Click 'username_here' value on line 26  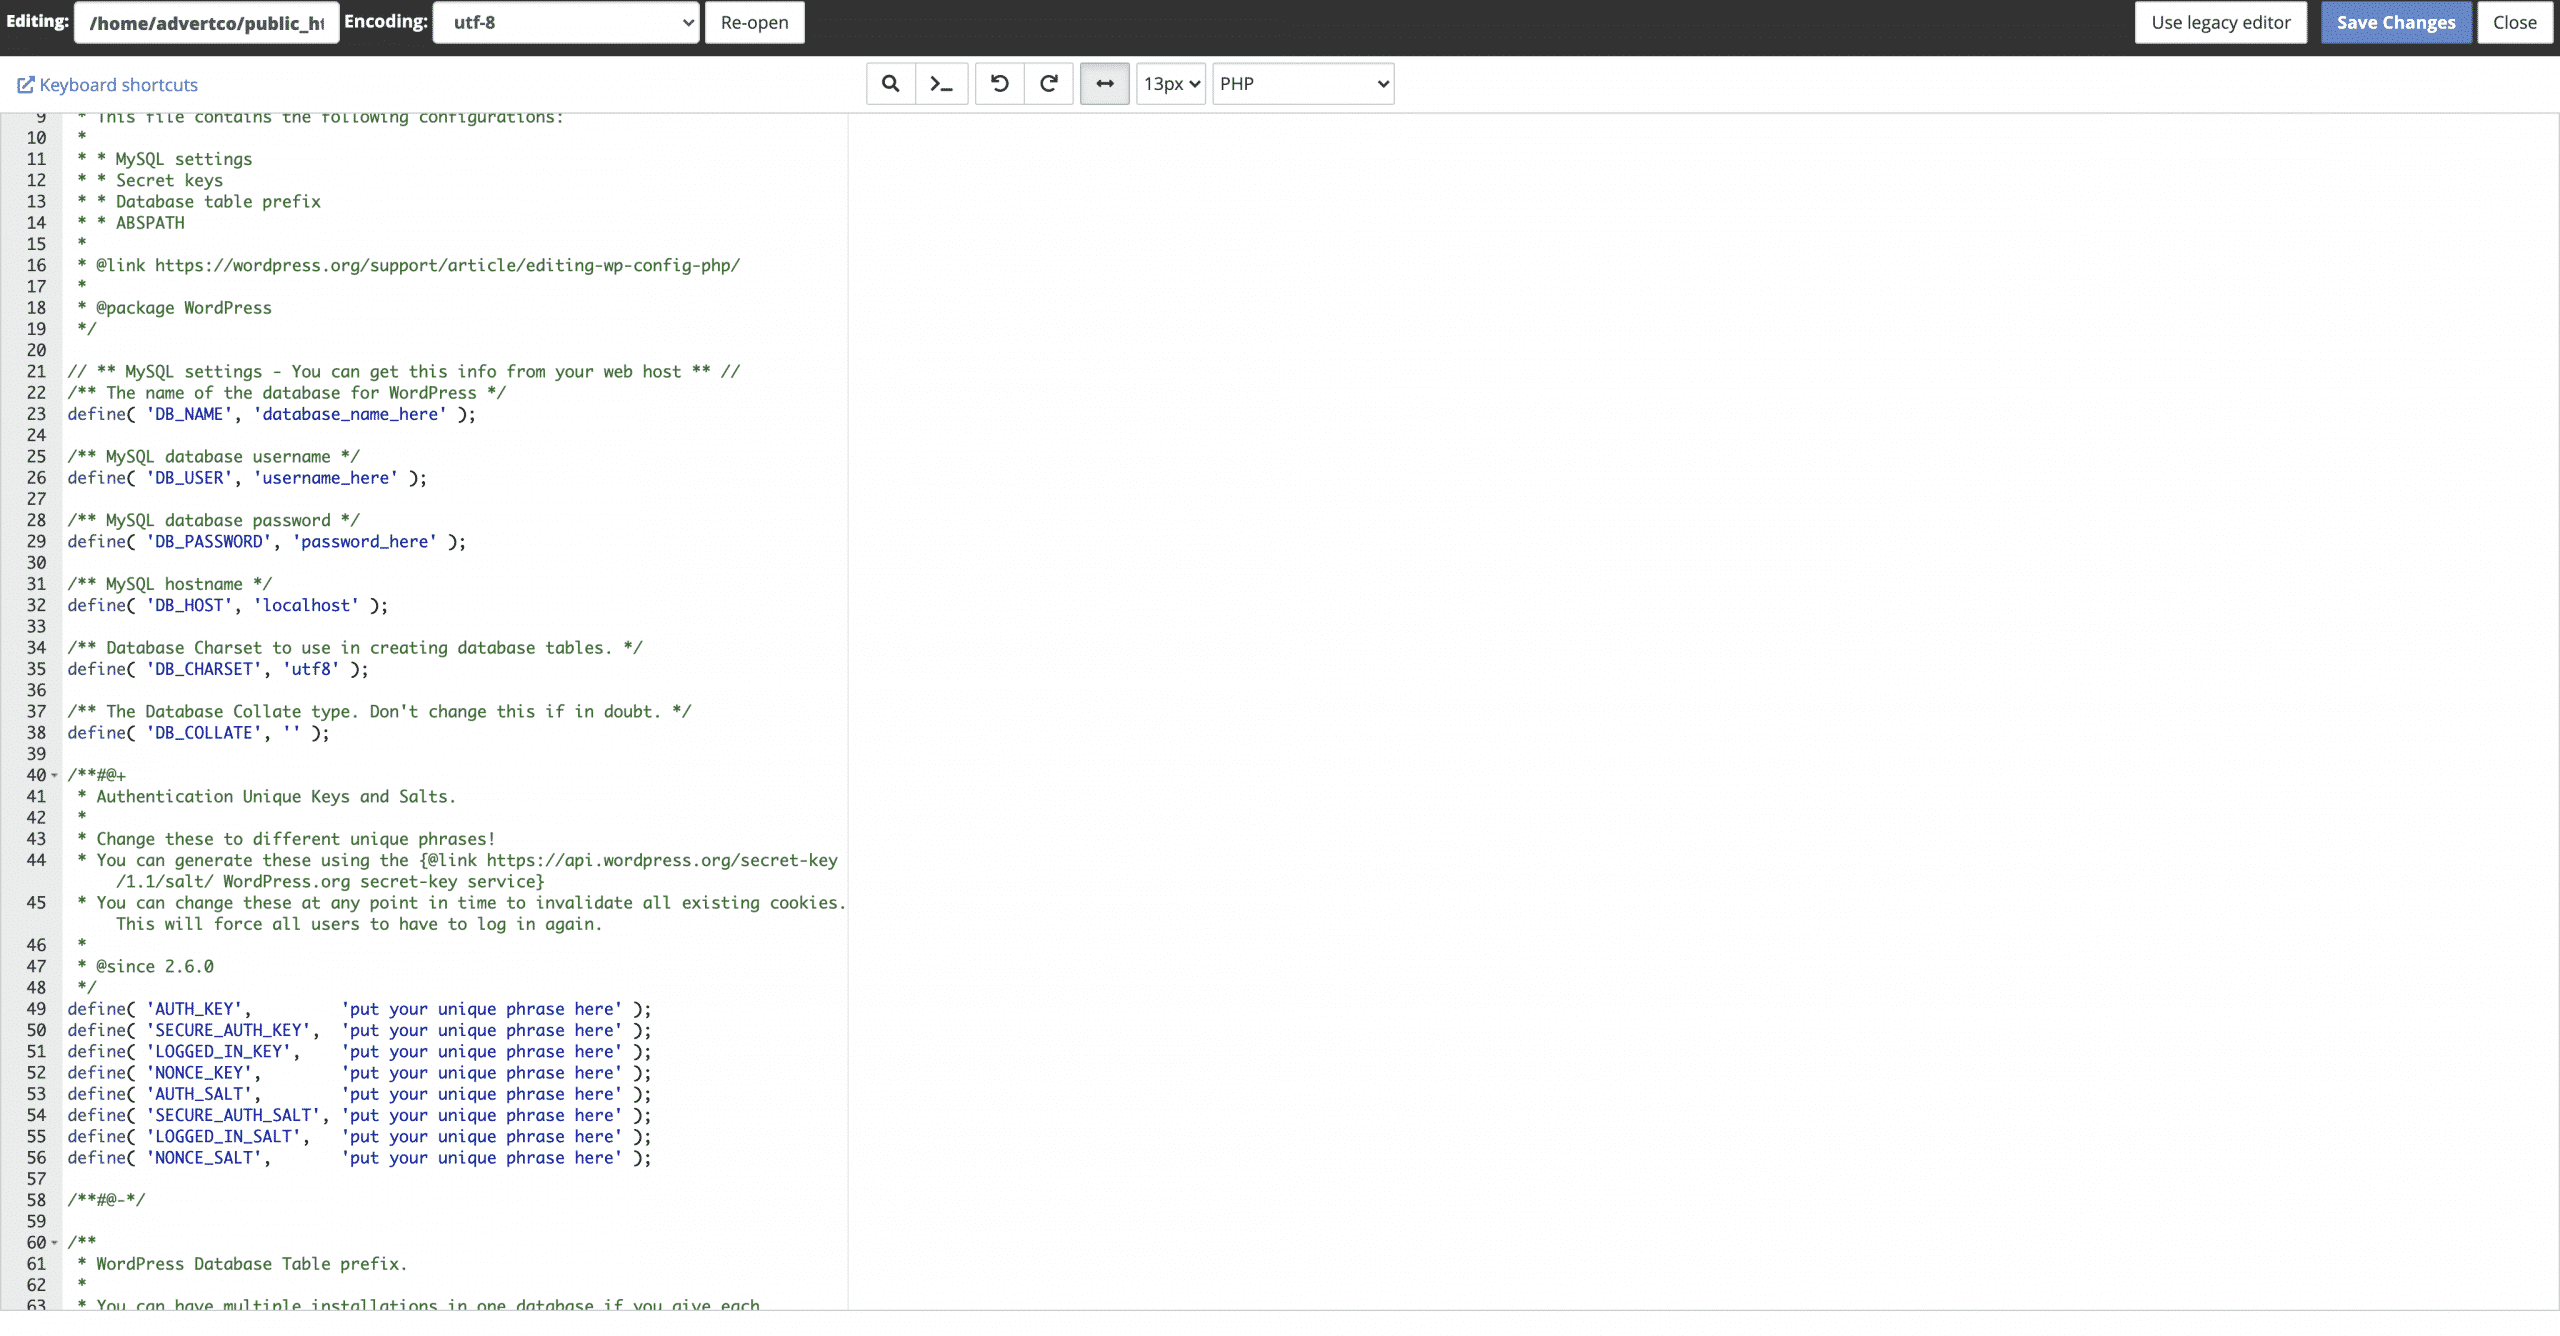(x=326, y=478)
